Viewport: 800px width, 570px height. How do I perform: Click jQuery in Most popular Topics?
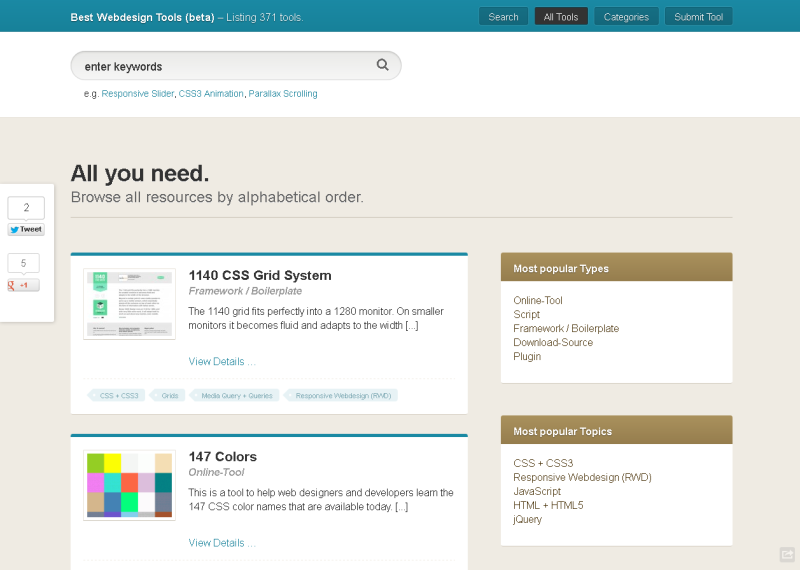click(528, 519)
